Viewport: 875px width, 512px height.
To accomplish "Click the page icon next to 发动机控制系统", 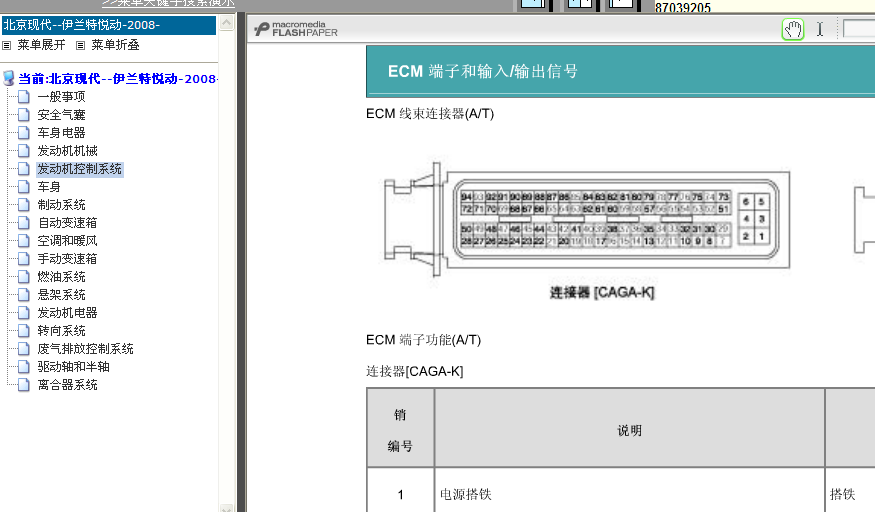I will (23, 169).
